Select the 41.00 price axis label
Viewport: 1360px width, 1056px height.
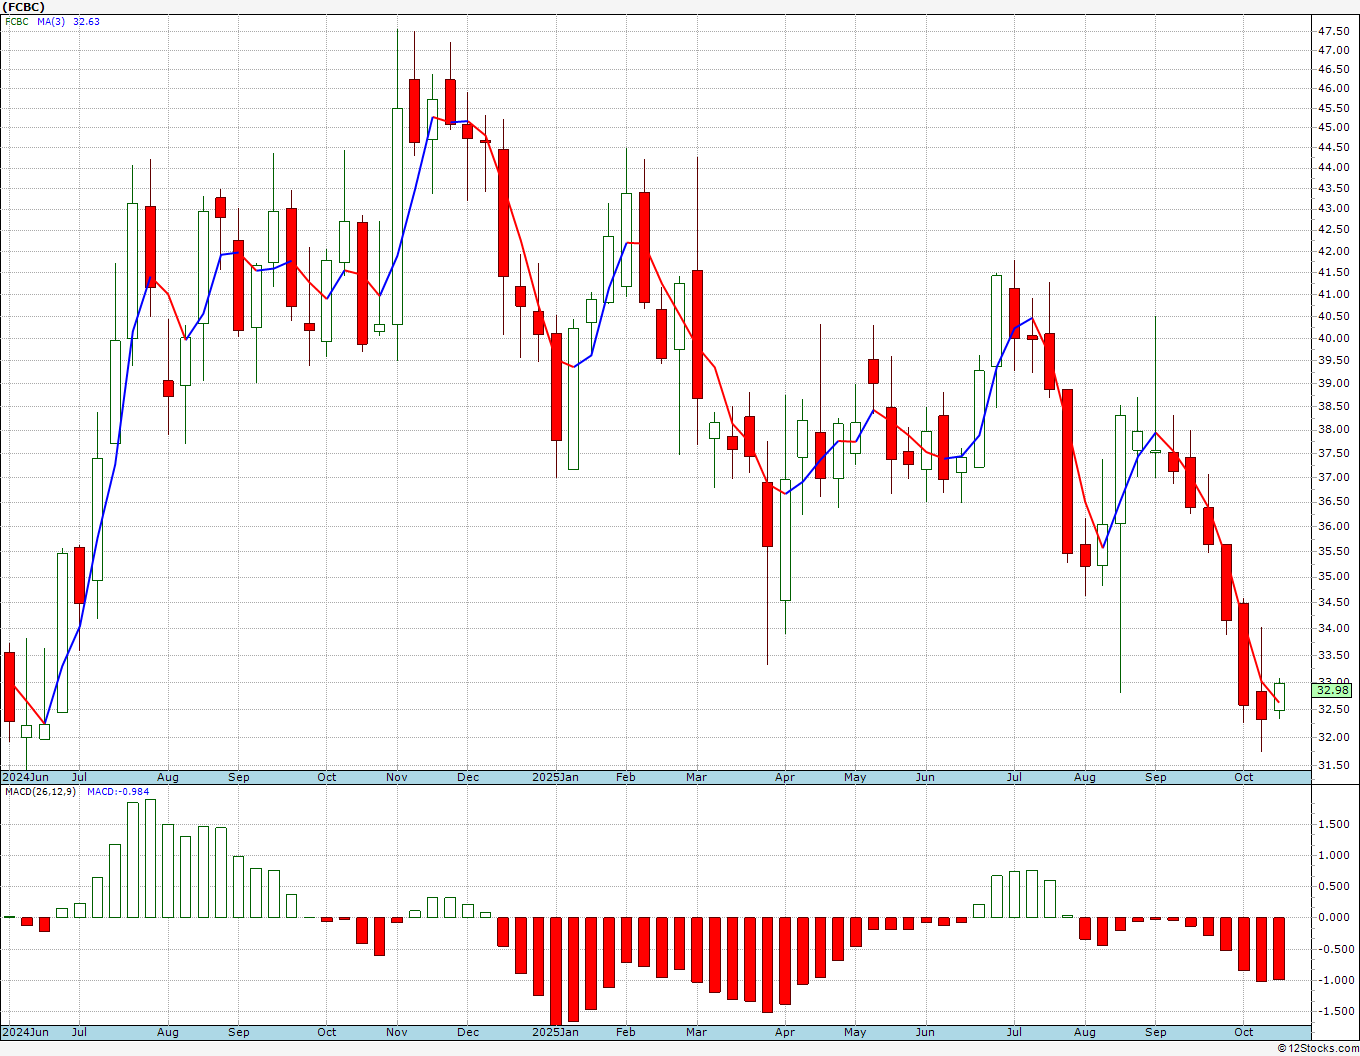[1333, 294]
